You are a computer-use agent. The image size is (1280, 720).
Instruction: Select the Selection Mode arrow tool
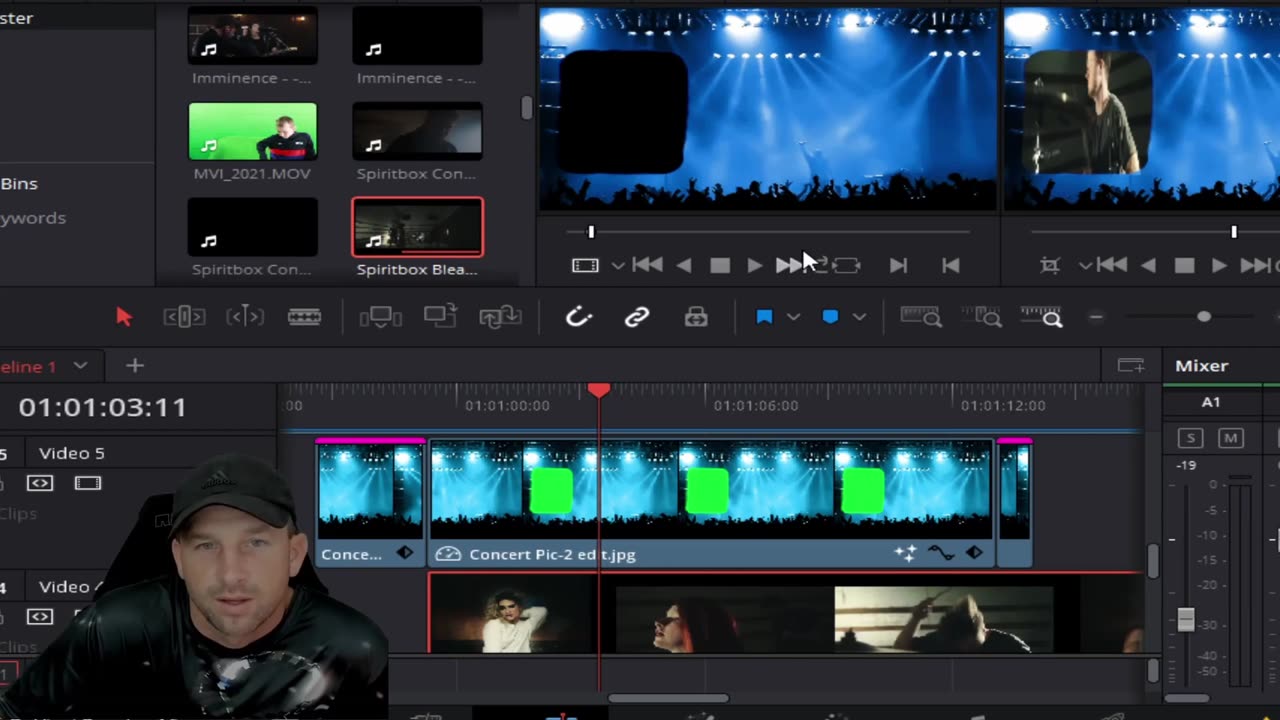[x=124, y=317]
